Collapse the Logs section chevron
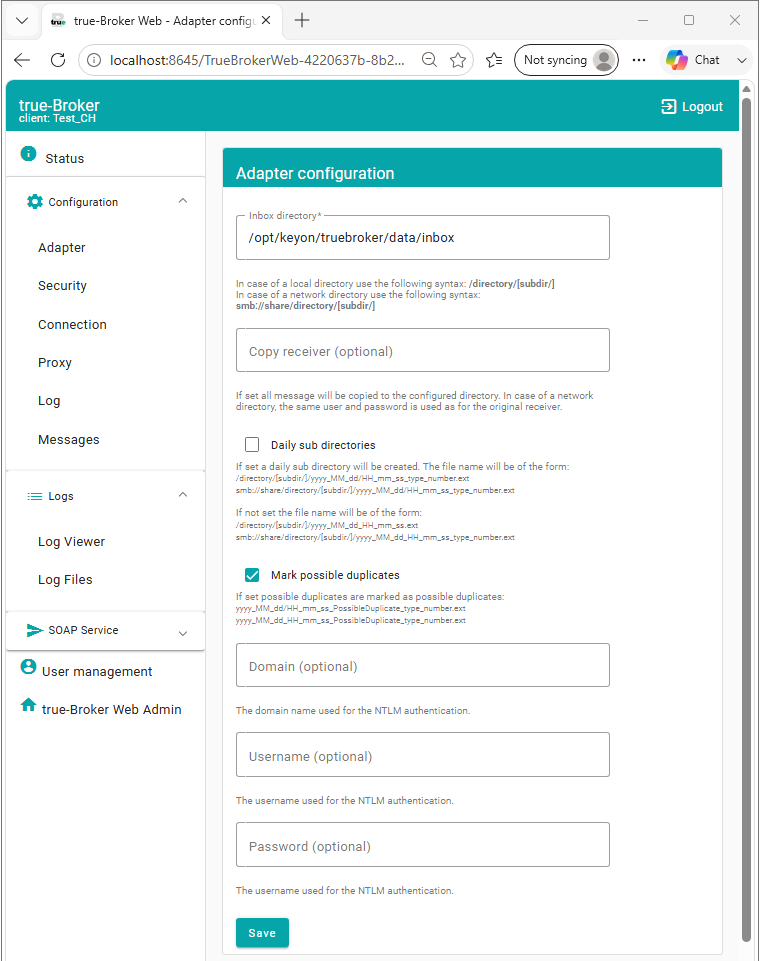 (183, 495)
